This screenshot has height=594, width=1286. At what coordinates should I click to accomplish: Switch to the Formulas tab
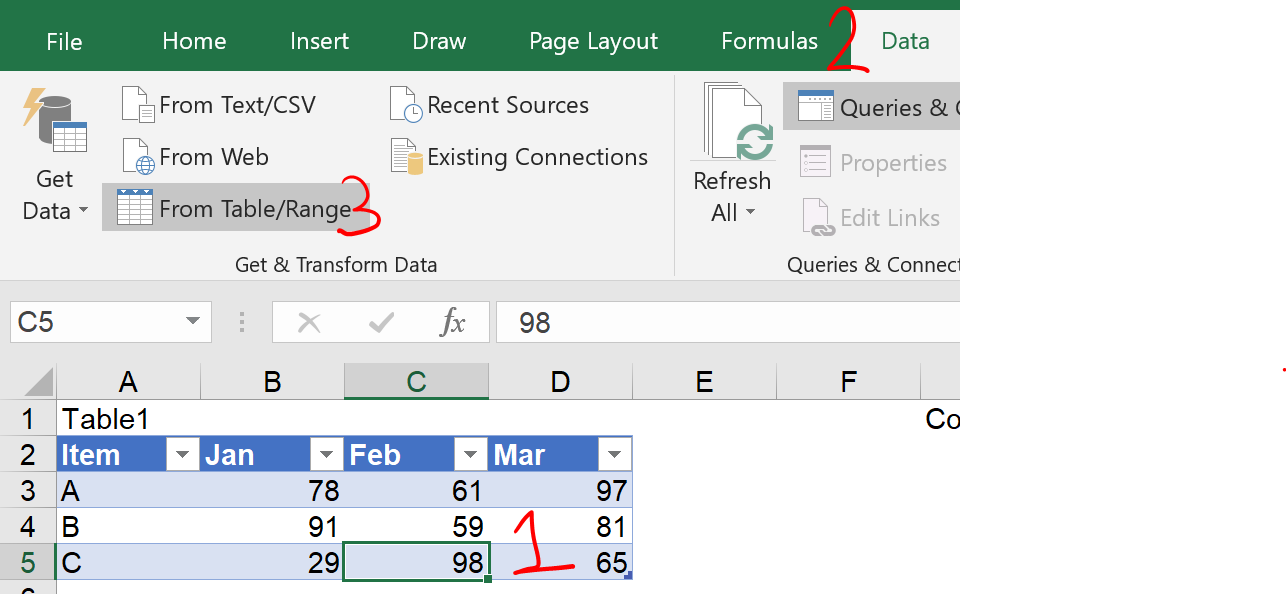(769, 41)
